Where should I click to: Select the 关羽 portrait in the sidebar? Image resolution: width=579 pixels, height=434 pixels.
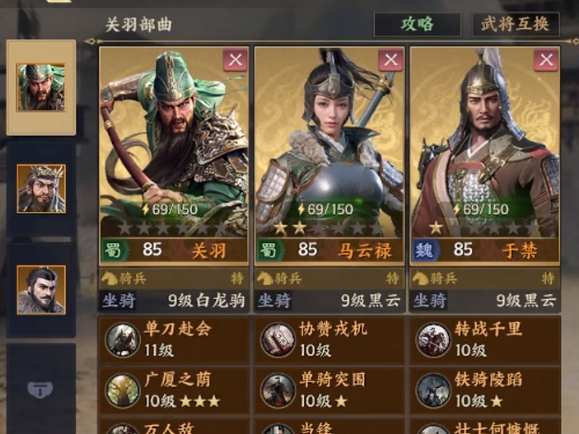[x=41, y=88]
